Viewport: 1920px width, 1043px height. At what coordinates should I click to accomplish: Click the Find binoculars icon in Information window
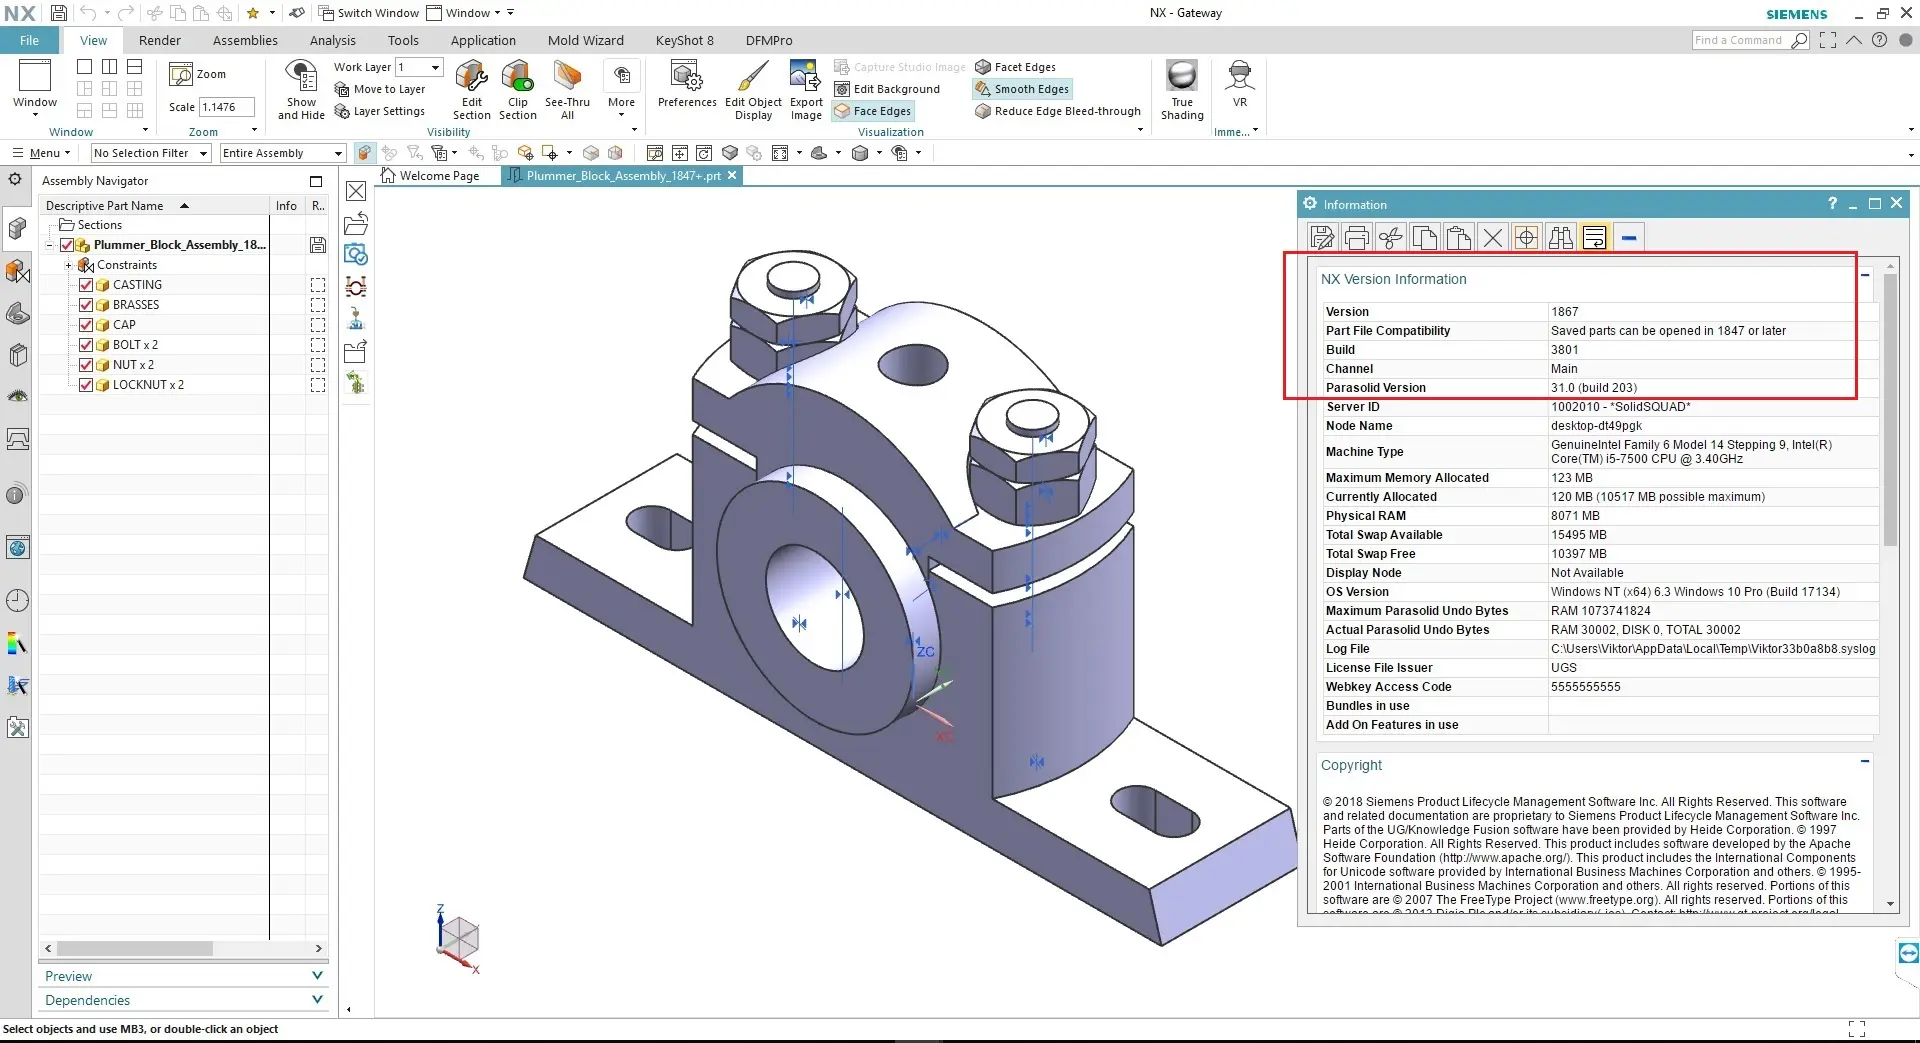[x=1560, y=237]
